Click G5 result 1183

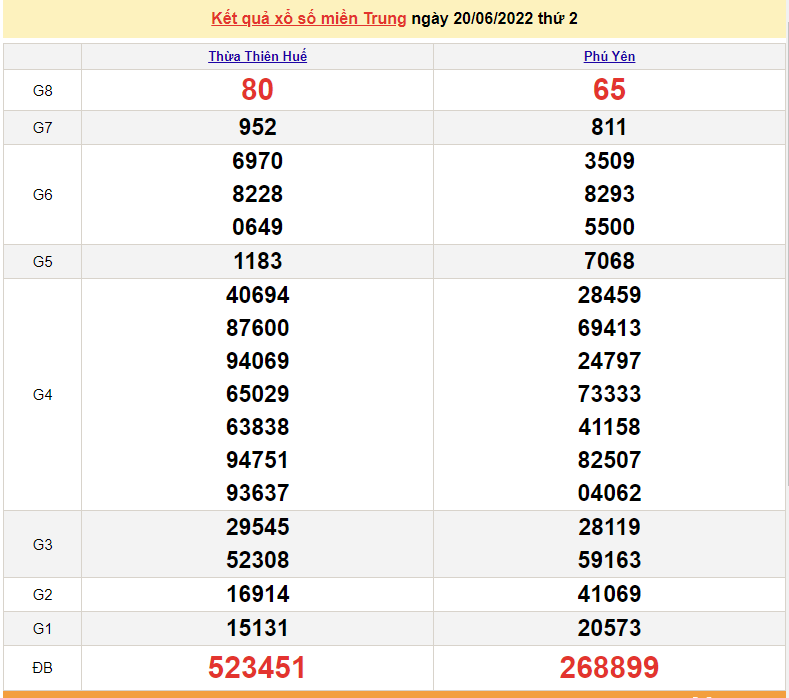coord(257,261)
